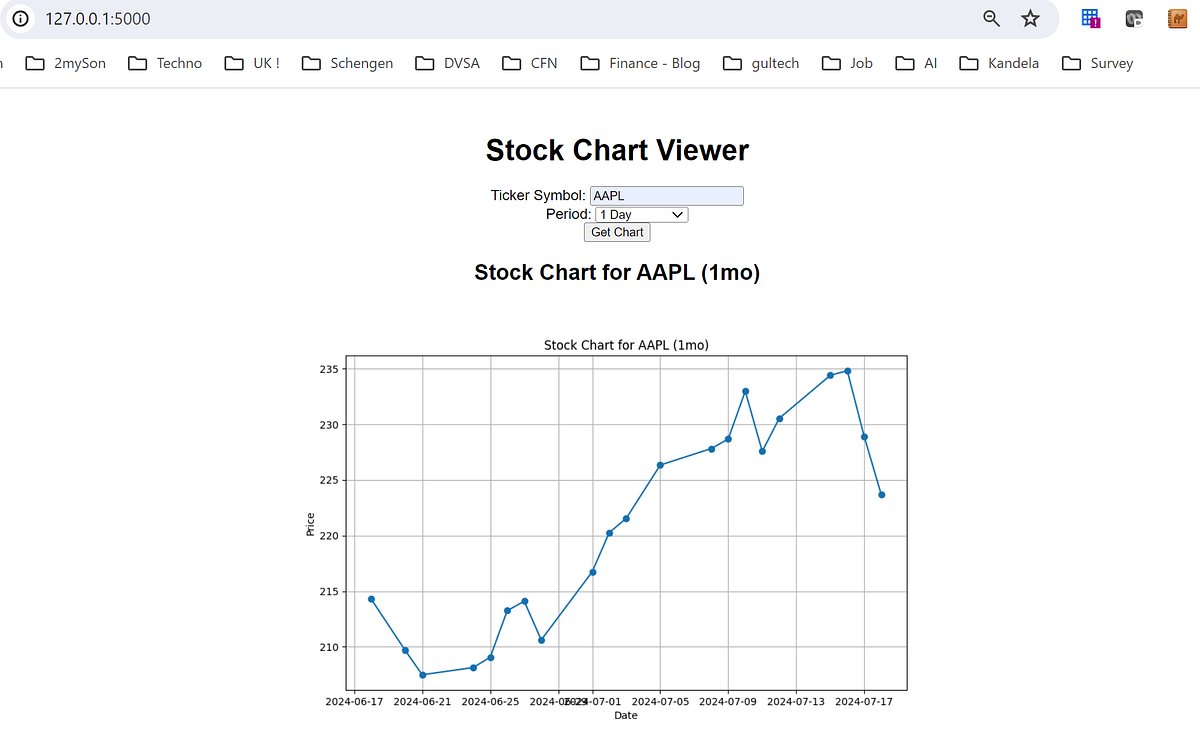
Task: Click the AAPL ticker symbol input field
Action: pos(666,195)
